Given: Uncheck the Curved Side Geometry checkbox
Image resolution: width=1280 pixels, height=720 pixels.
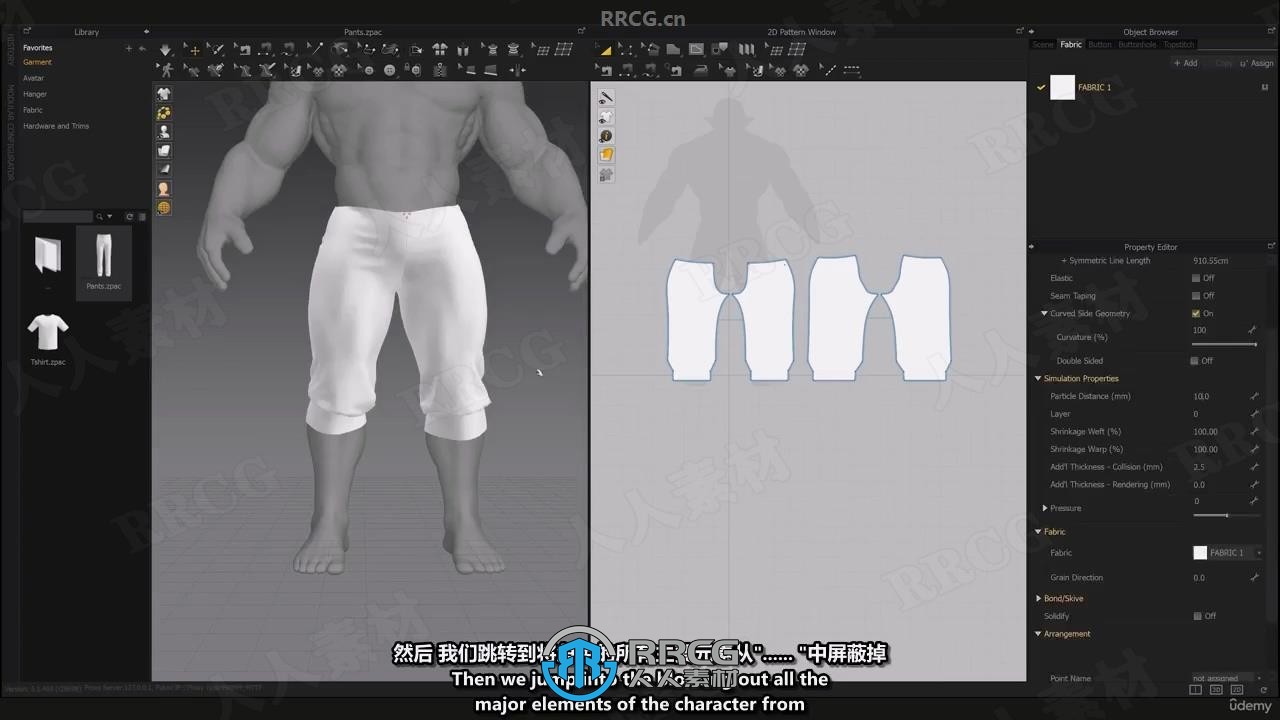Looking at the screenshot, I should click(x=1196, y=314).
